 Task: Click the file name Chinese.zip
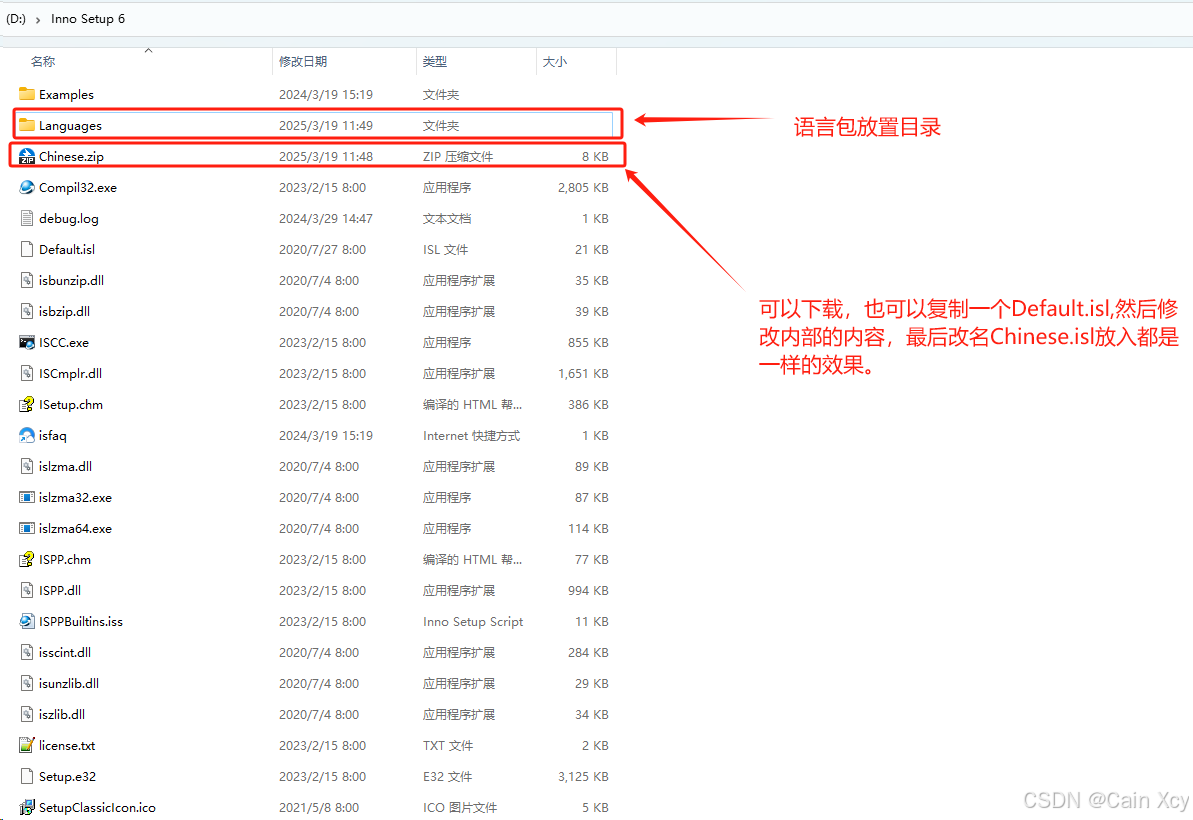[72, 157]
